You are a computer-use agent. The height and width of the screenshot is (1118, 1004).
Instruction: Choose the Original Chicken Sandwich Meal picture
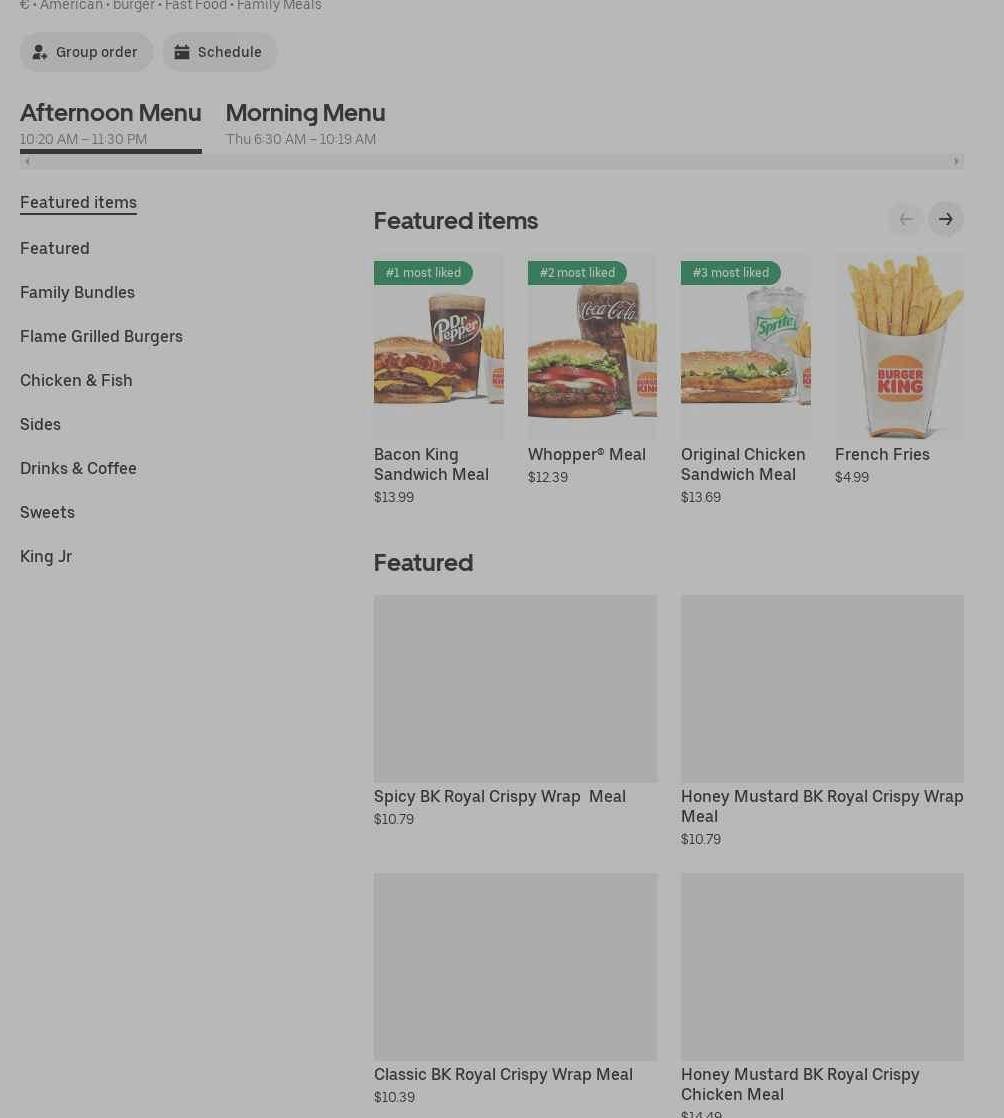[x=746, y=346]
